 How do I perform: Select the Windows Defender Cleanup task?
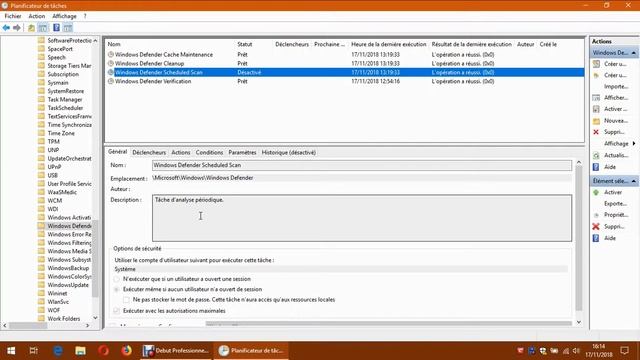[x=149, y=64]
